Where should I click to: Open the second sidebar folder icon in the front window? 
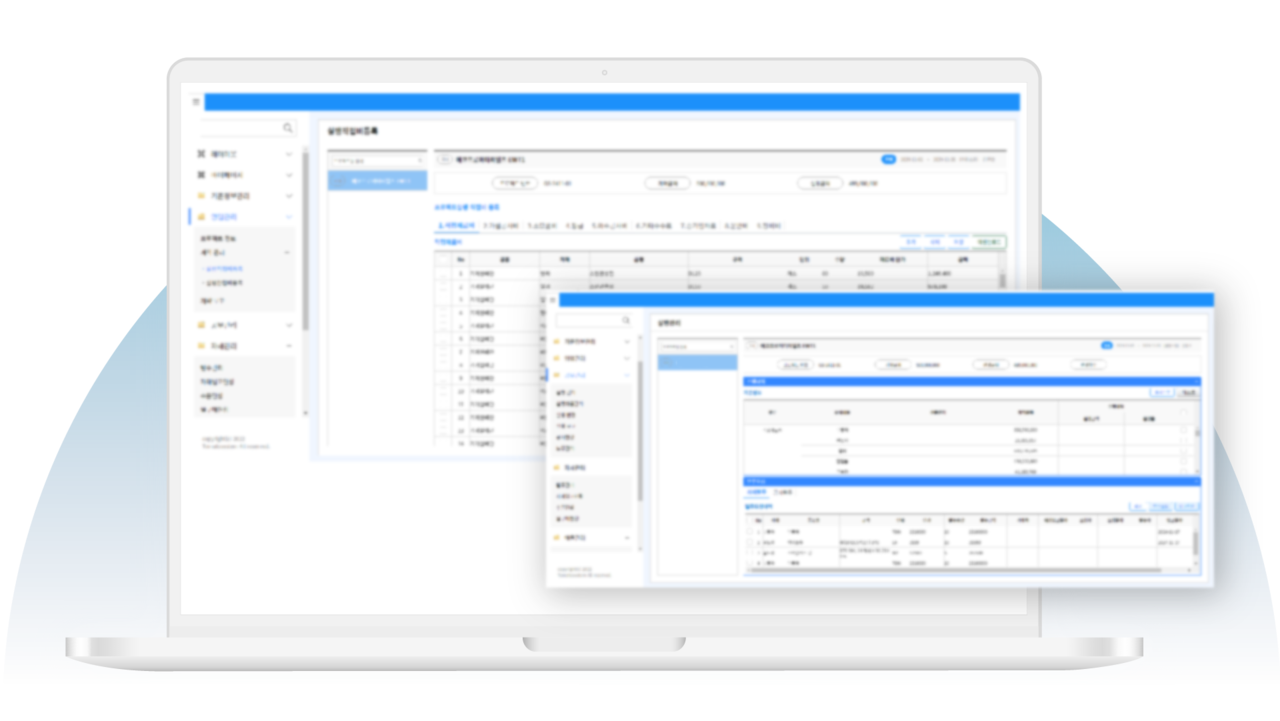(557, 358)
